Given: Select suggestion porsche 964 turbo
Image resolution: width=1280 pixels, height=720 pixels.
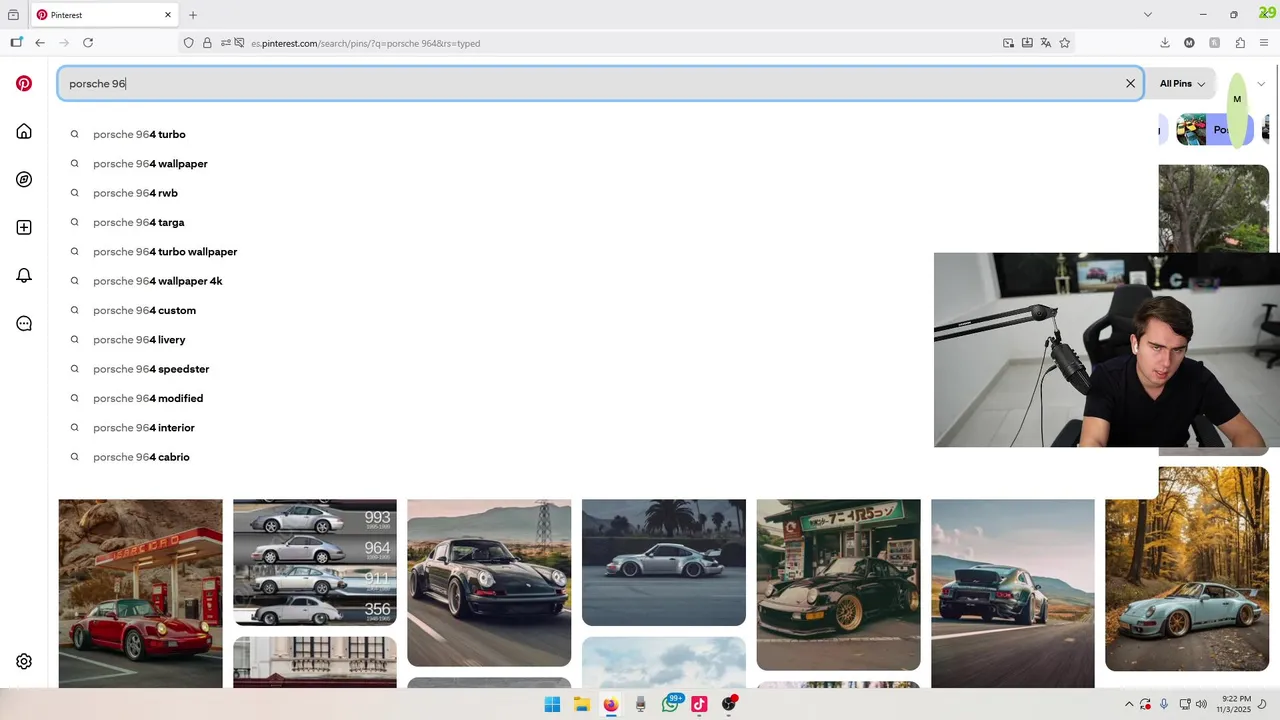Looking at the screenshot, I should click(139, 134).
